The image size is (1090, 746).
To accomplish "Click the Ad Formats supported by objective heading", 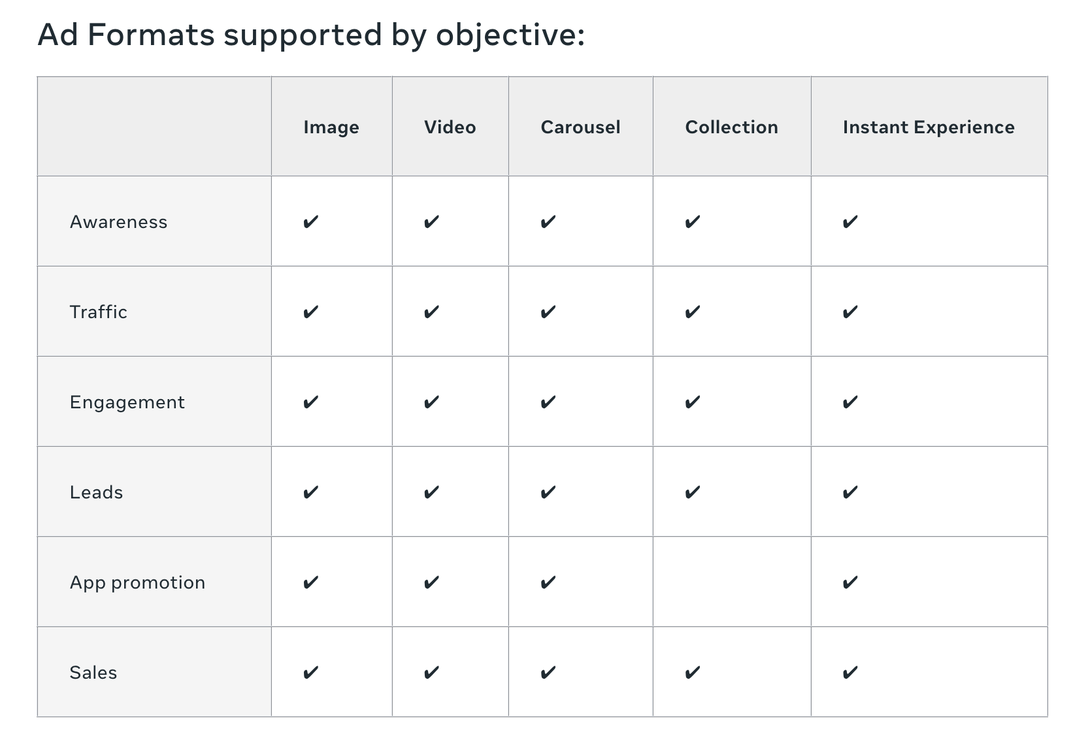I will (311, 35).
